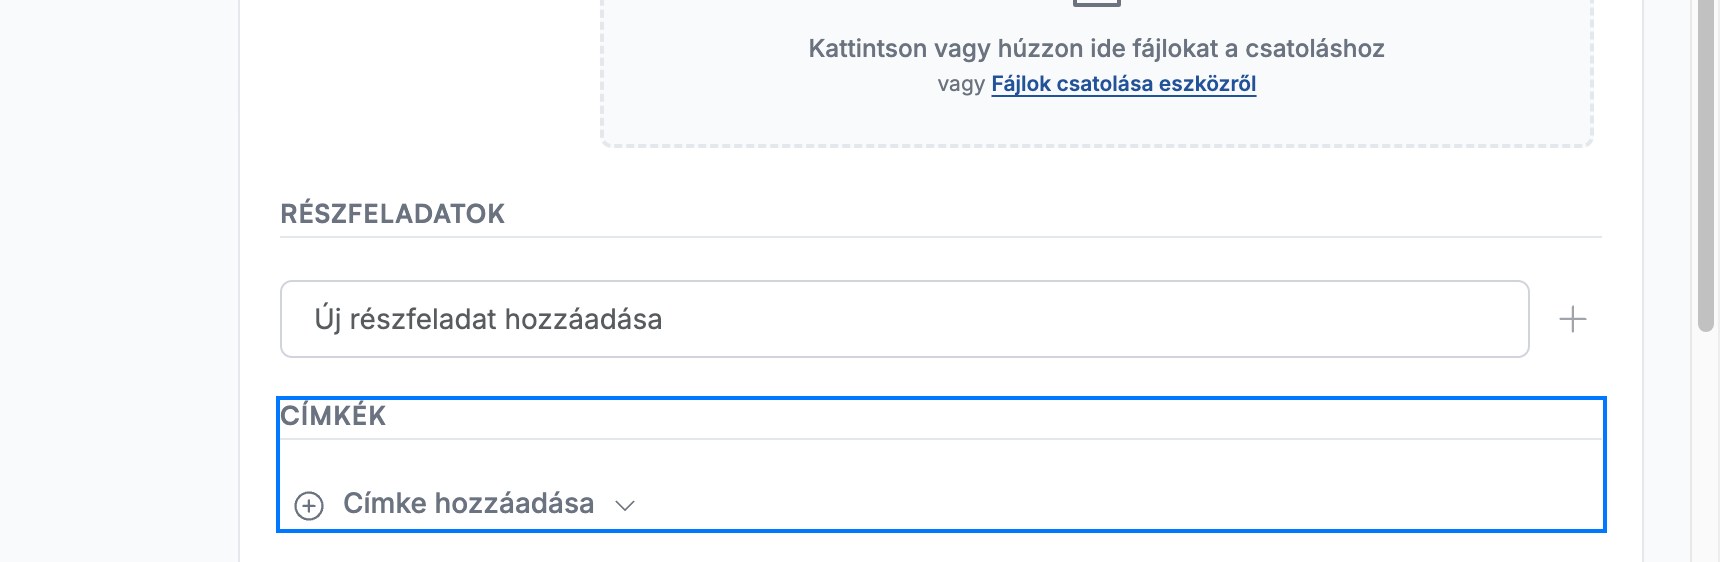Click the divider line under RÉSZFELADATOK

[x=940, y=237]
